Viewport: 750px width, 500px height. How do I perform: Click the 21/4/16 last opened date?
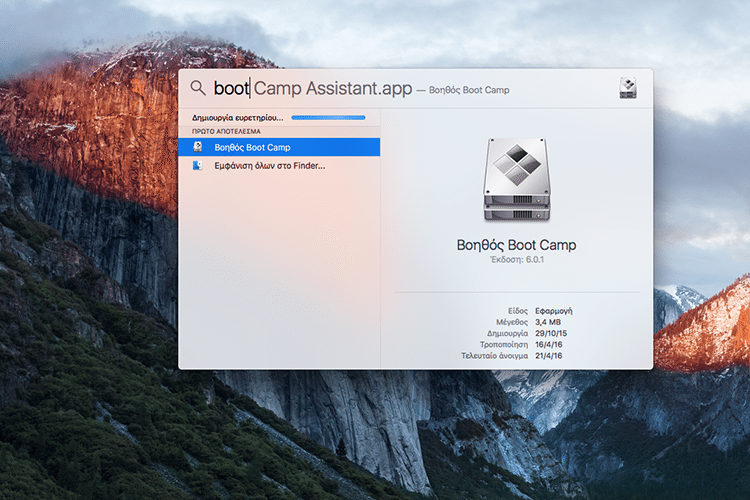pyautogui.click(x=549, y=356)
